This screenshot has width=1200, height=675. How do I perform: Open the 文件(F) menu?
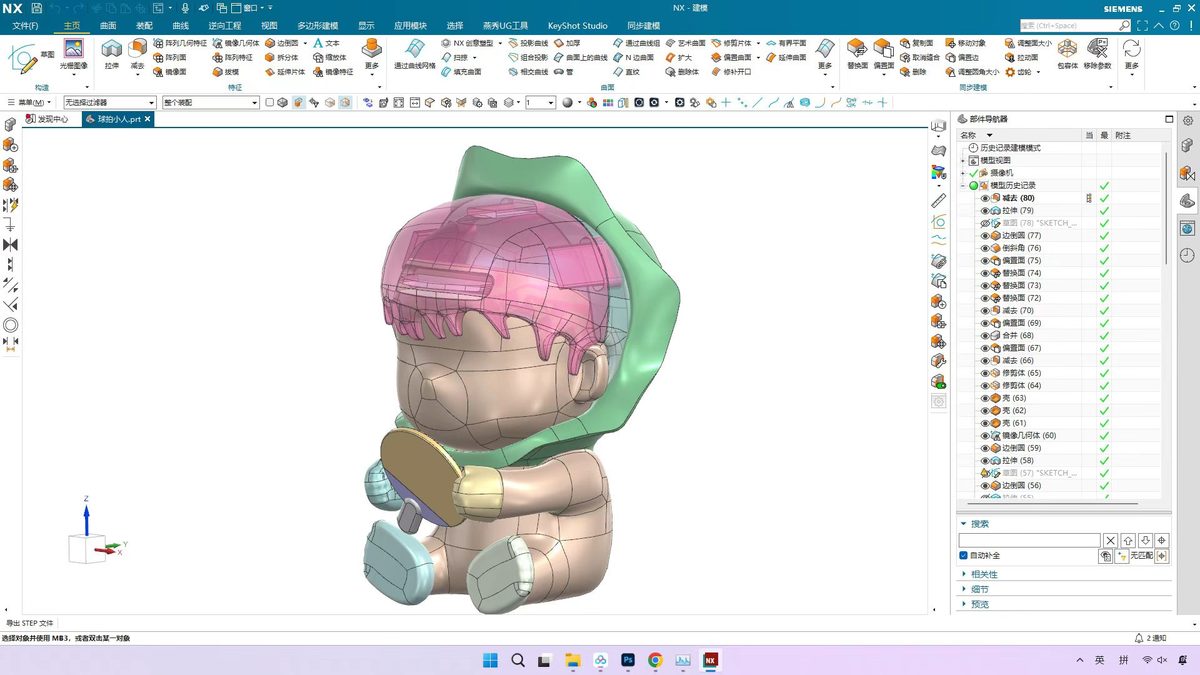pos(25,25)
